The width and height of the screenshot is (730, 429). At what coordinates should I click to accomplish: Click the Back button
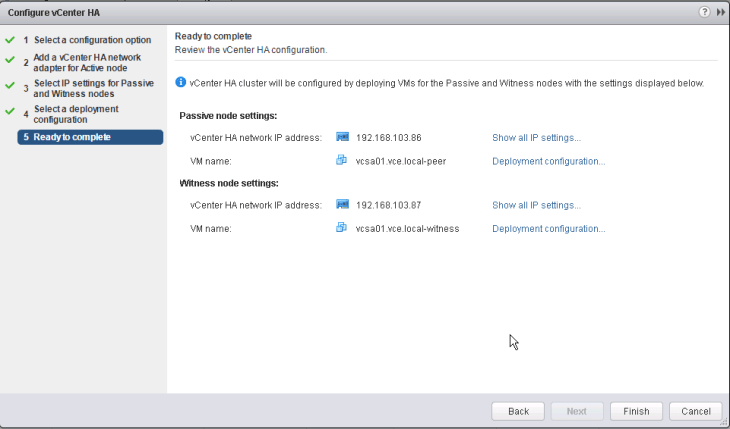[x=518, y=411]
